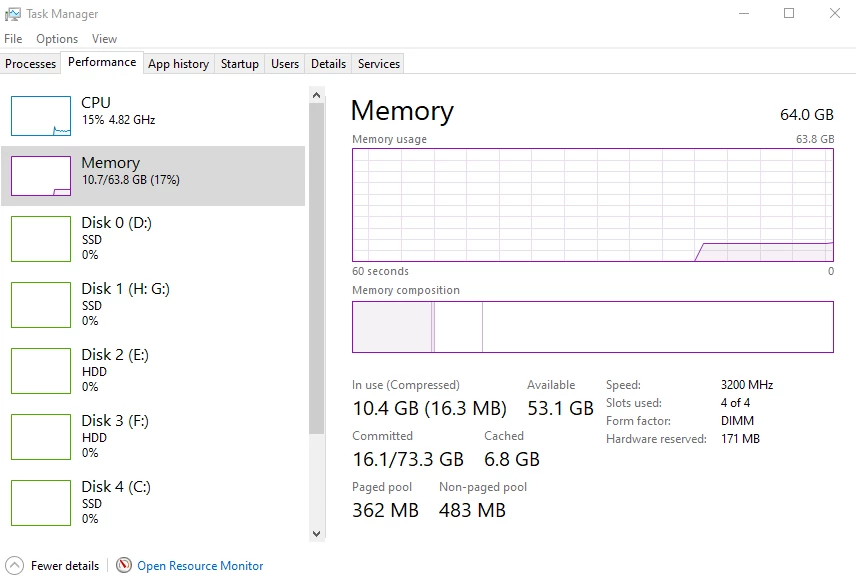The width and height of the screenshot is (856, 588).
Task: Click the Memory composition bar
Action: (592, 327)
